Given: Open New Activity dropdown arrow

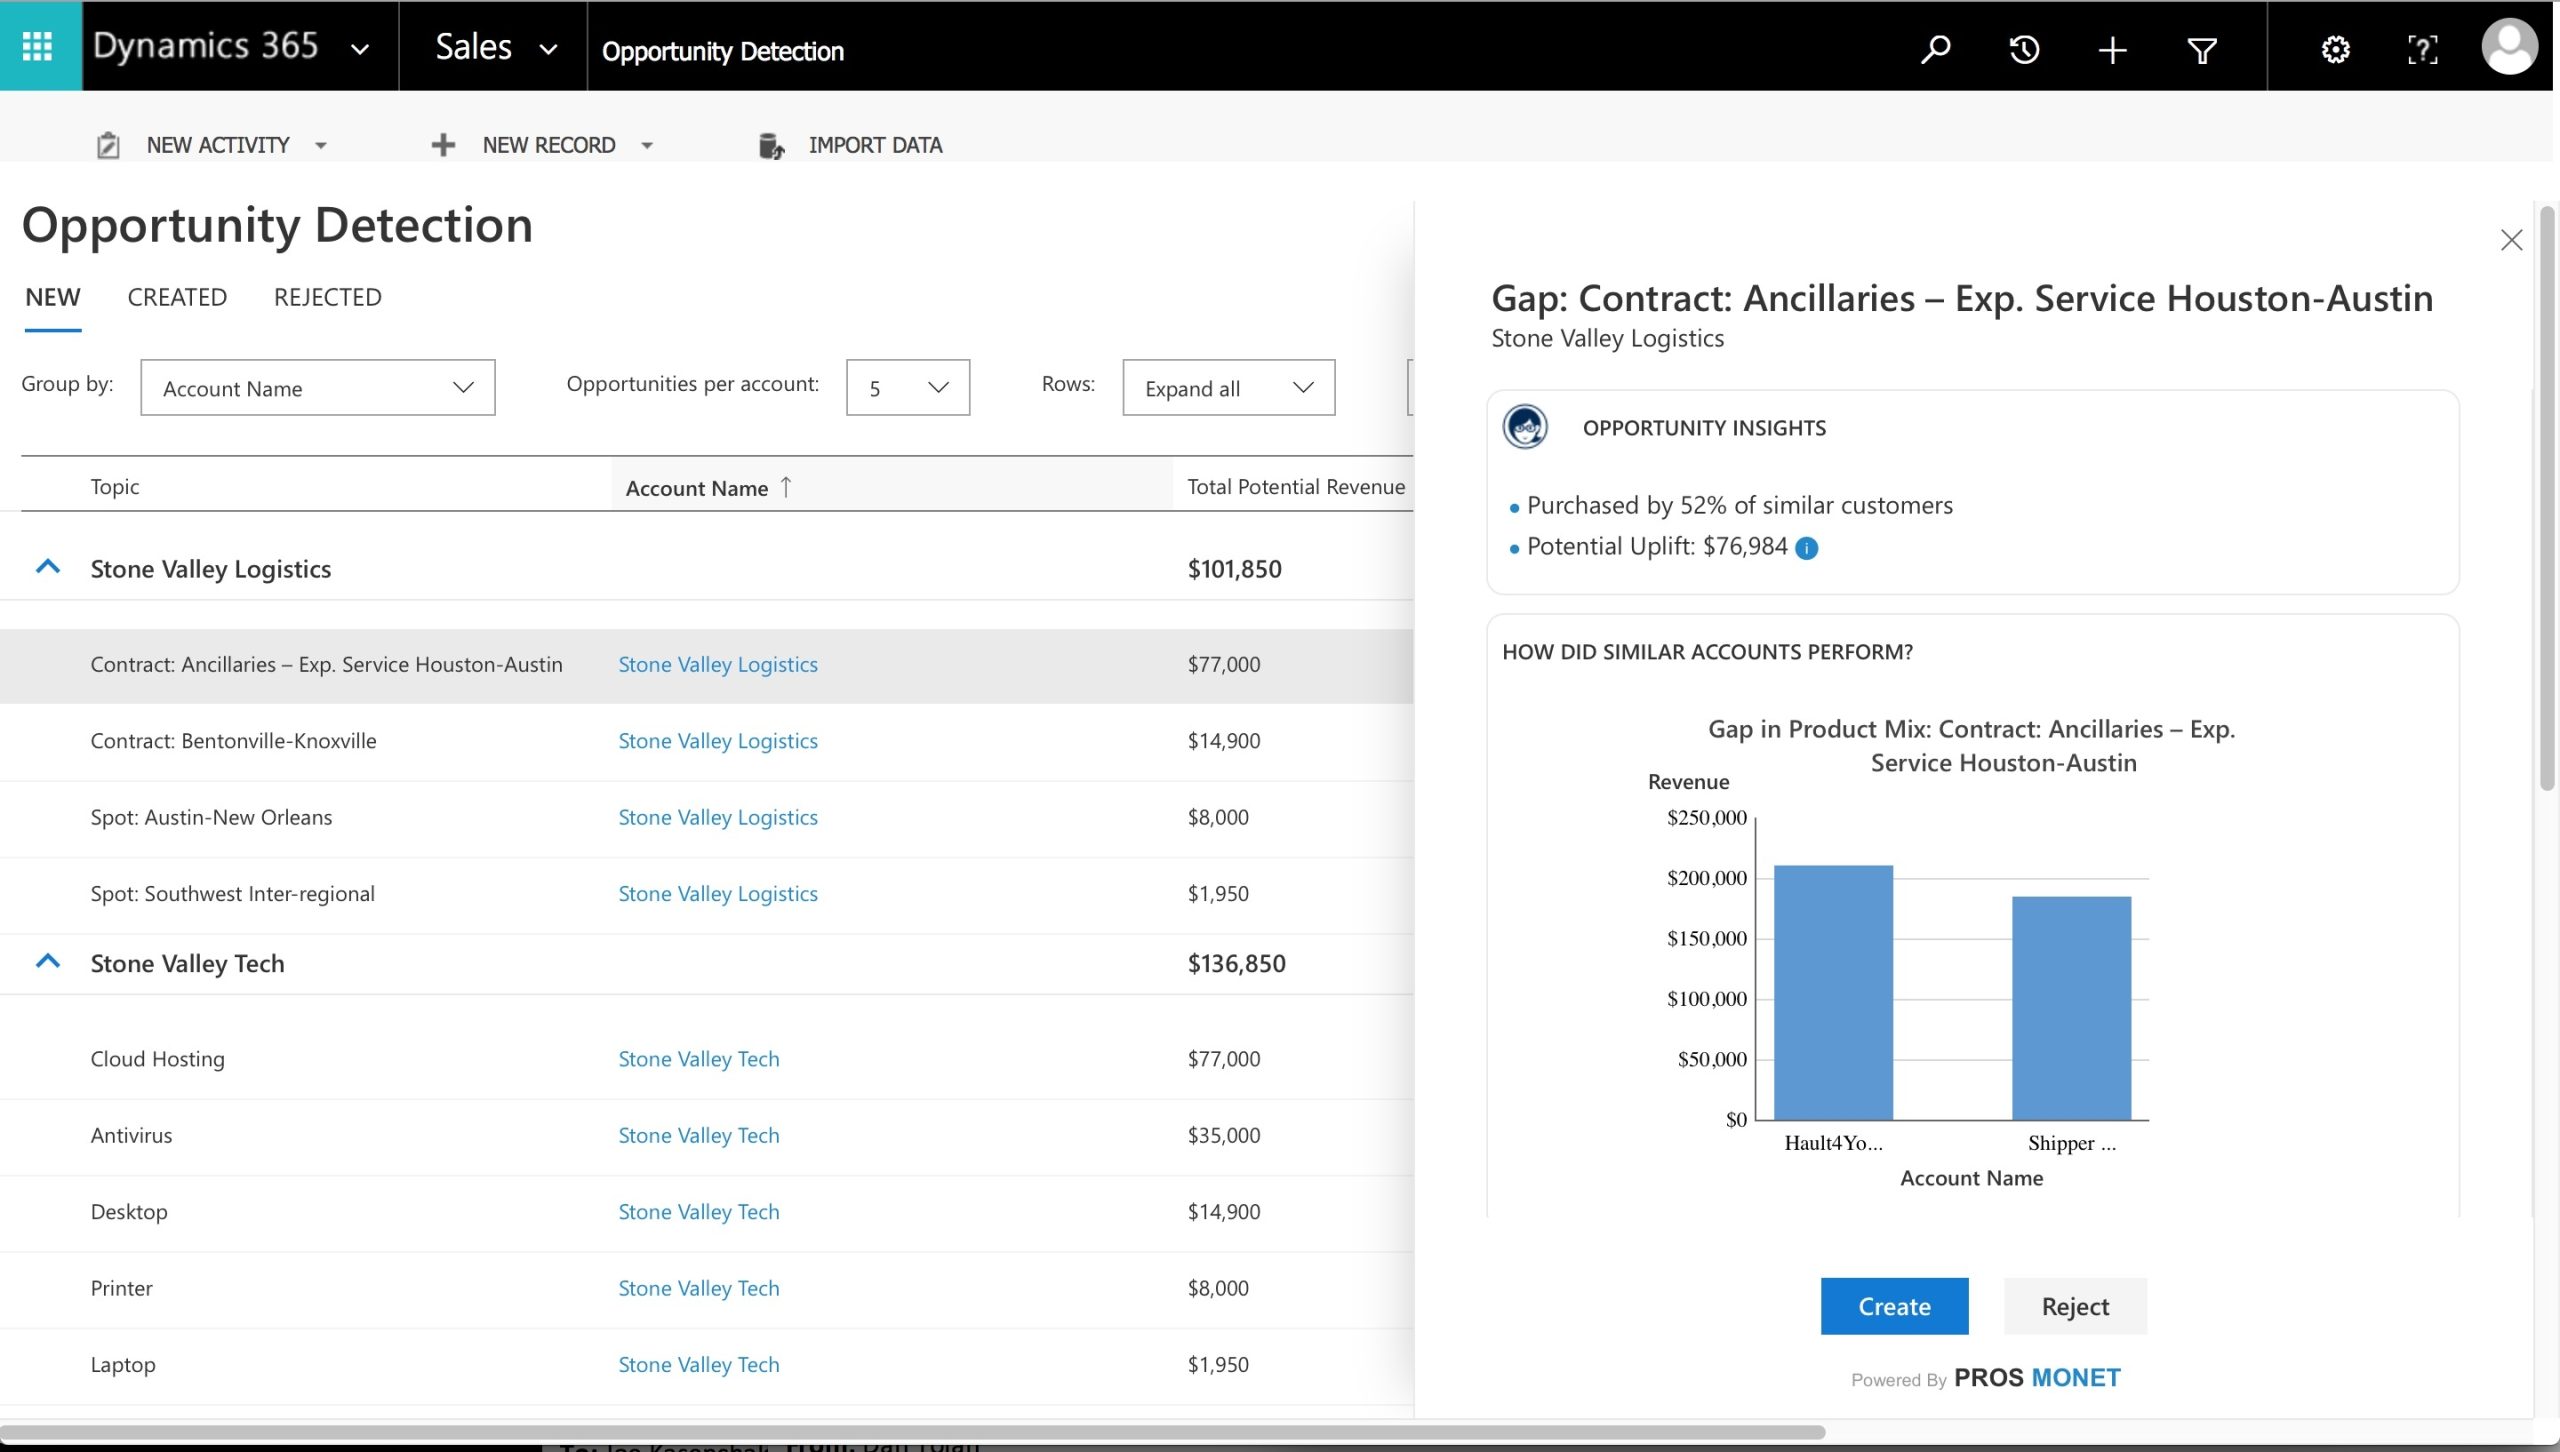Looking at the screenshot, I should tap(320, 146).
